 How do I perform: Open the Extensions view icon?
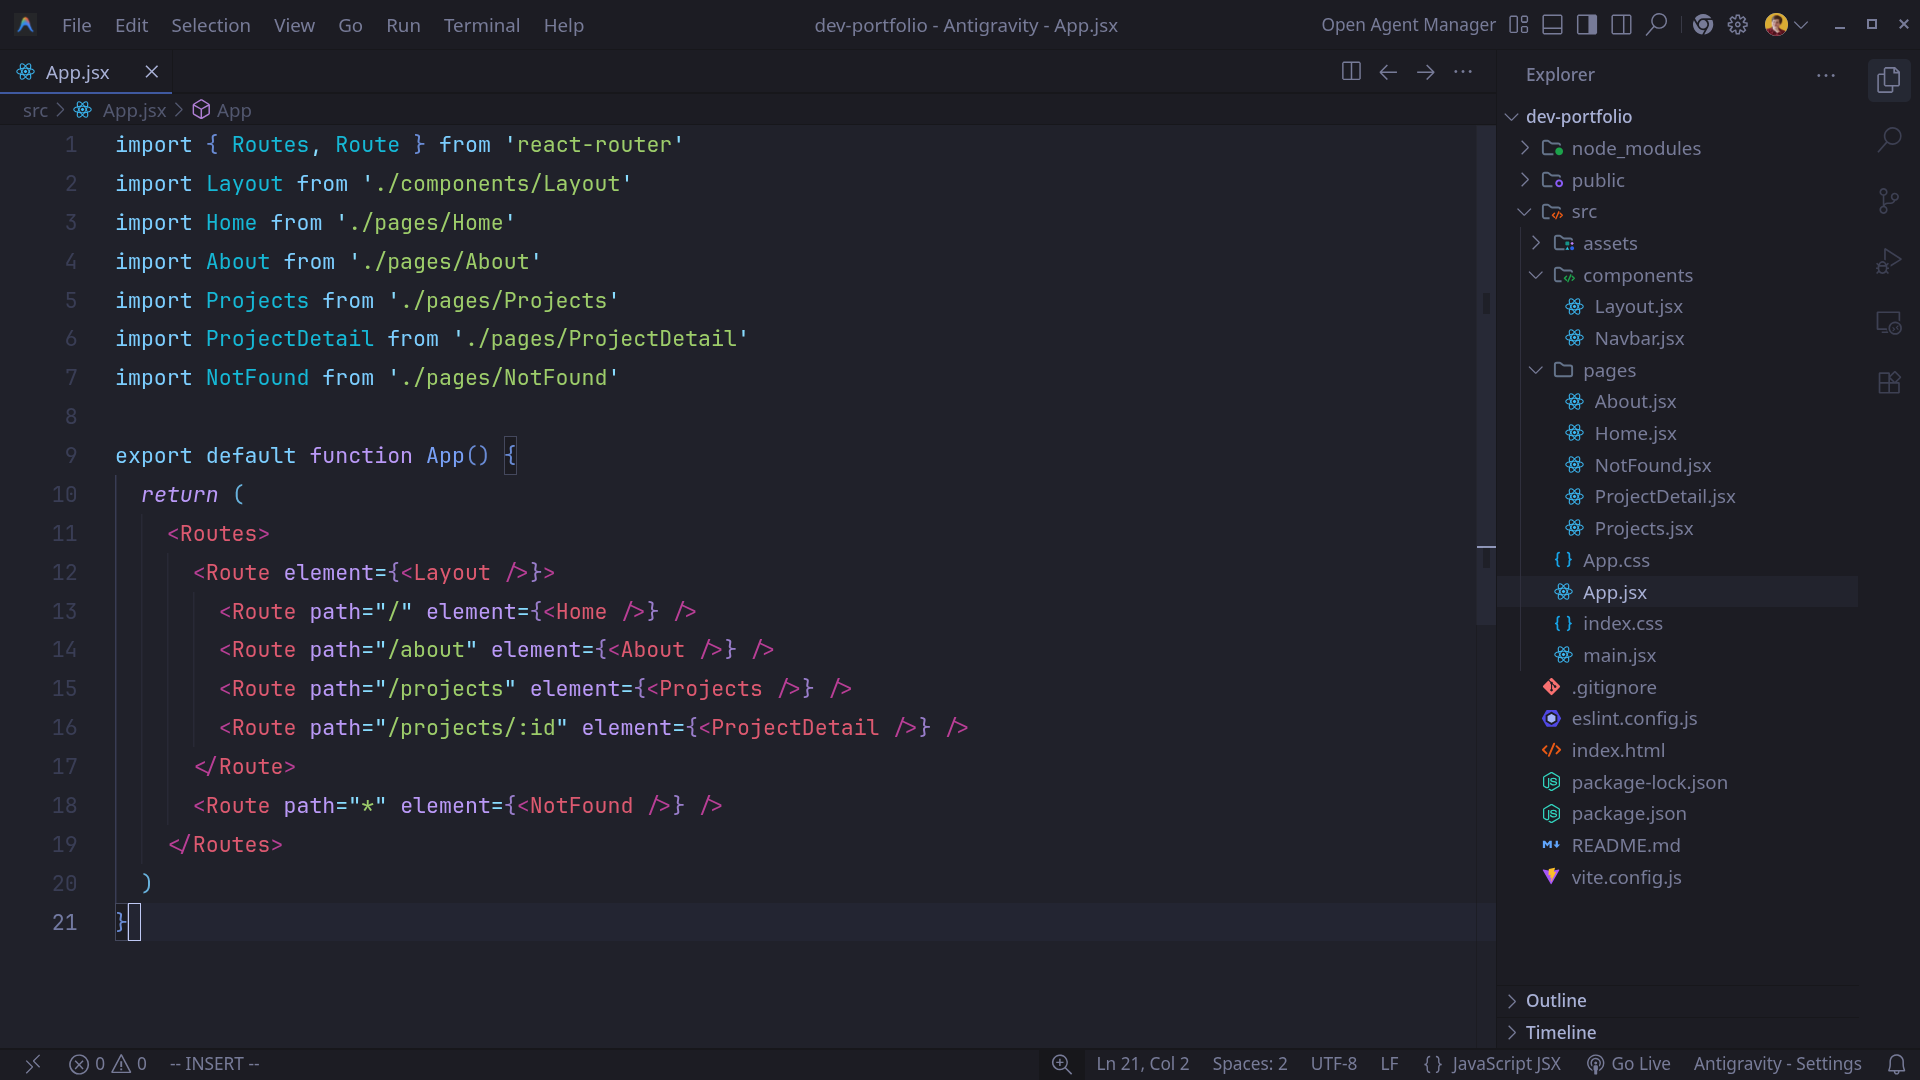tap(1888, 383)
